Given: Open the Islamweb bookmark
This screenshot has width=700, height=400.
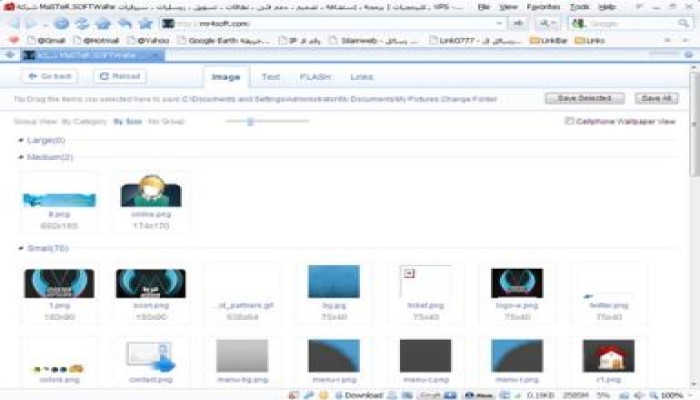Looking at the screenshot, I should (374, 41).
